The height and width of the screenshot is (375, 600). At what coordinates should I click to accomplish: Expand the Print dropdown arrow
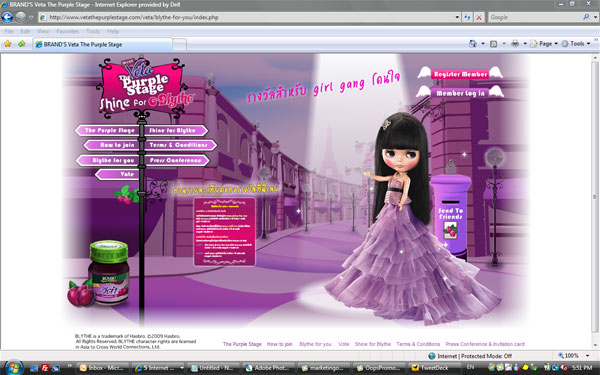[525, 44]
